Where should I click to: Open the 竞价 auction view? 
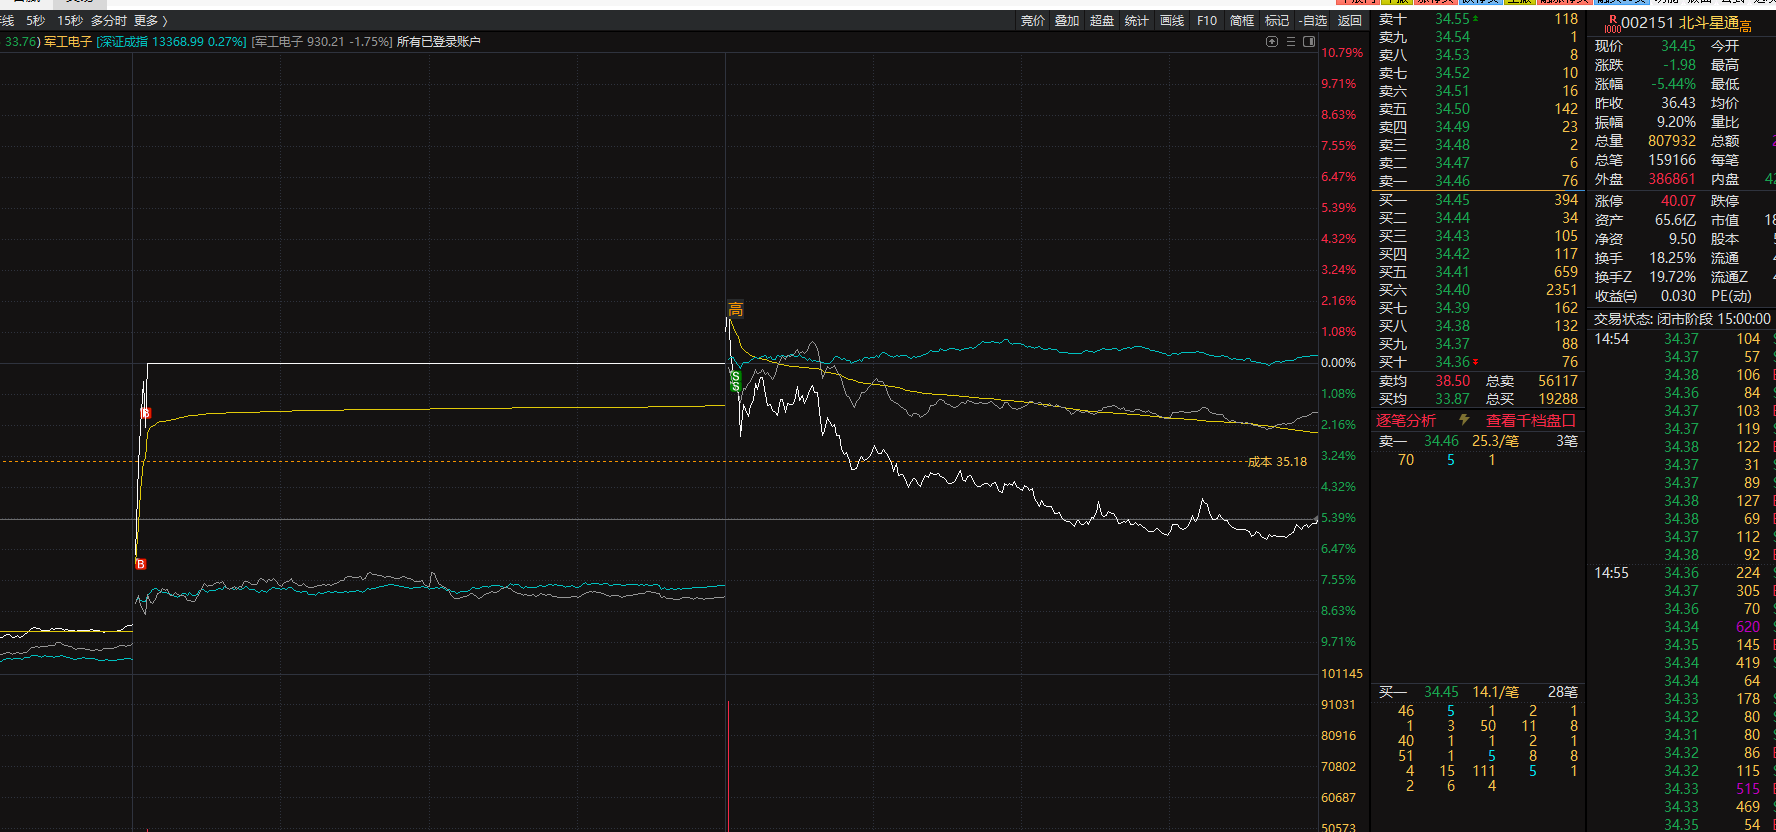(1032, 20)
